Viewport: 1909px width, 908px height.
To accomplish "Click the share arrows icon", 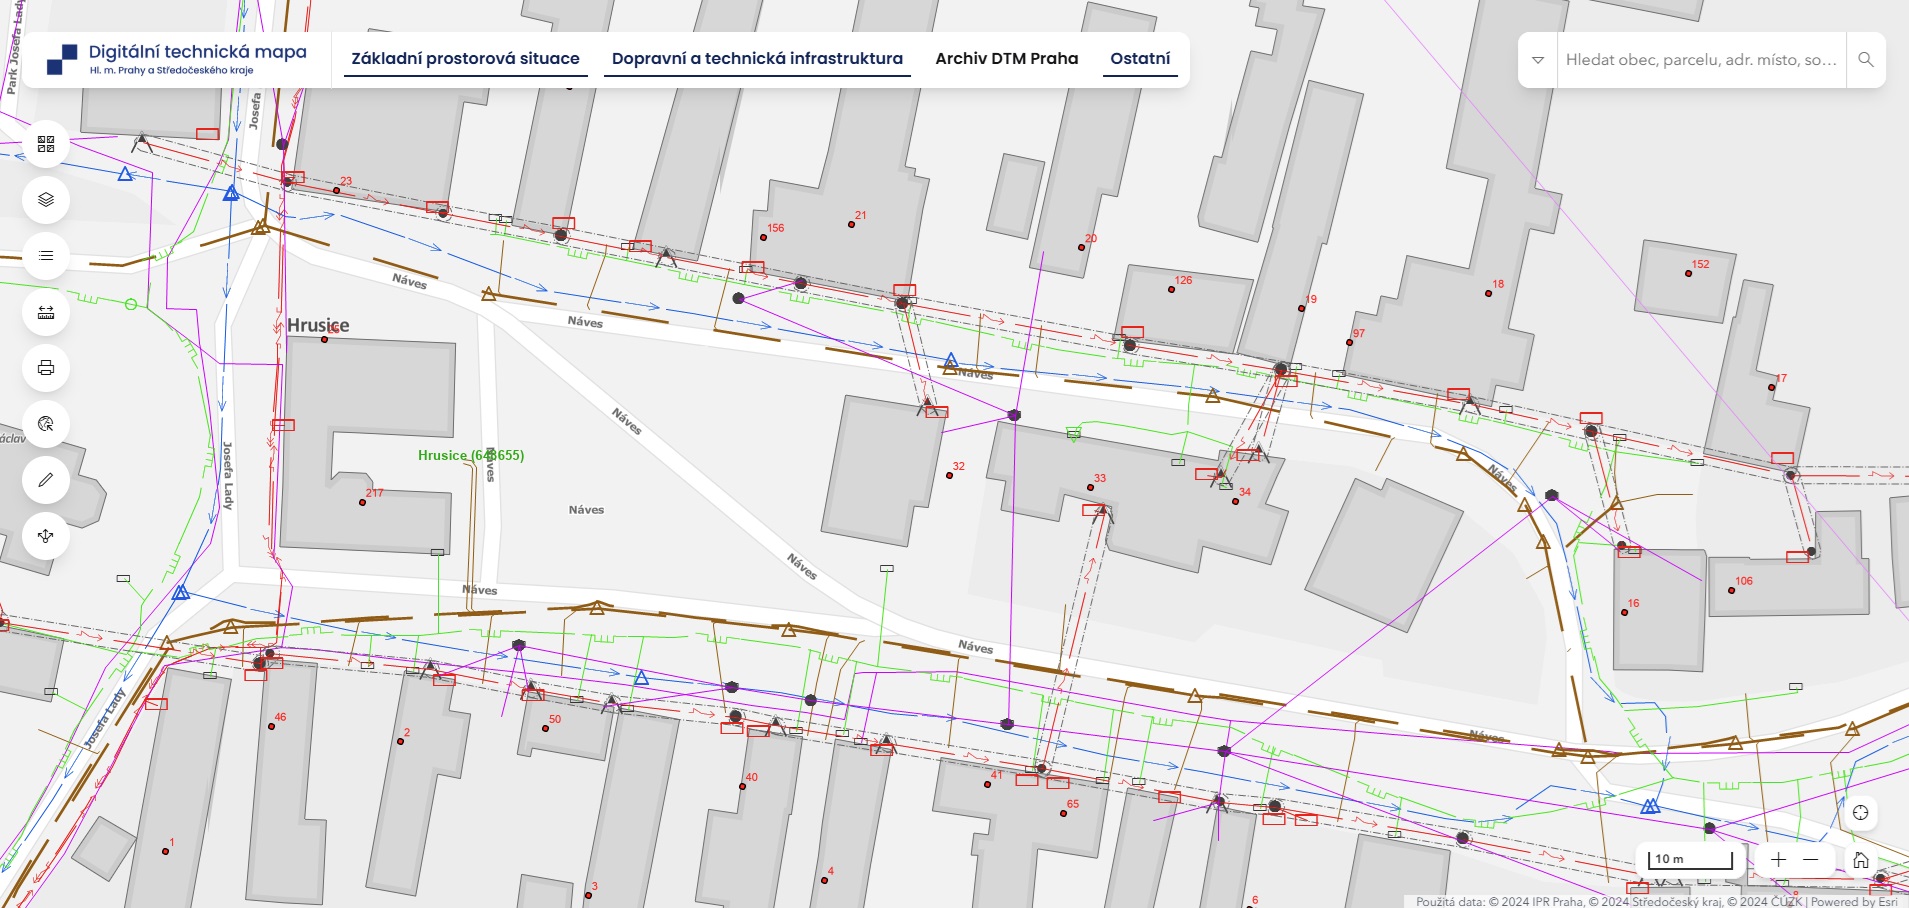I will point(46,536).
